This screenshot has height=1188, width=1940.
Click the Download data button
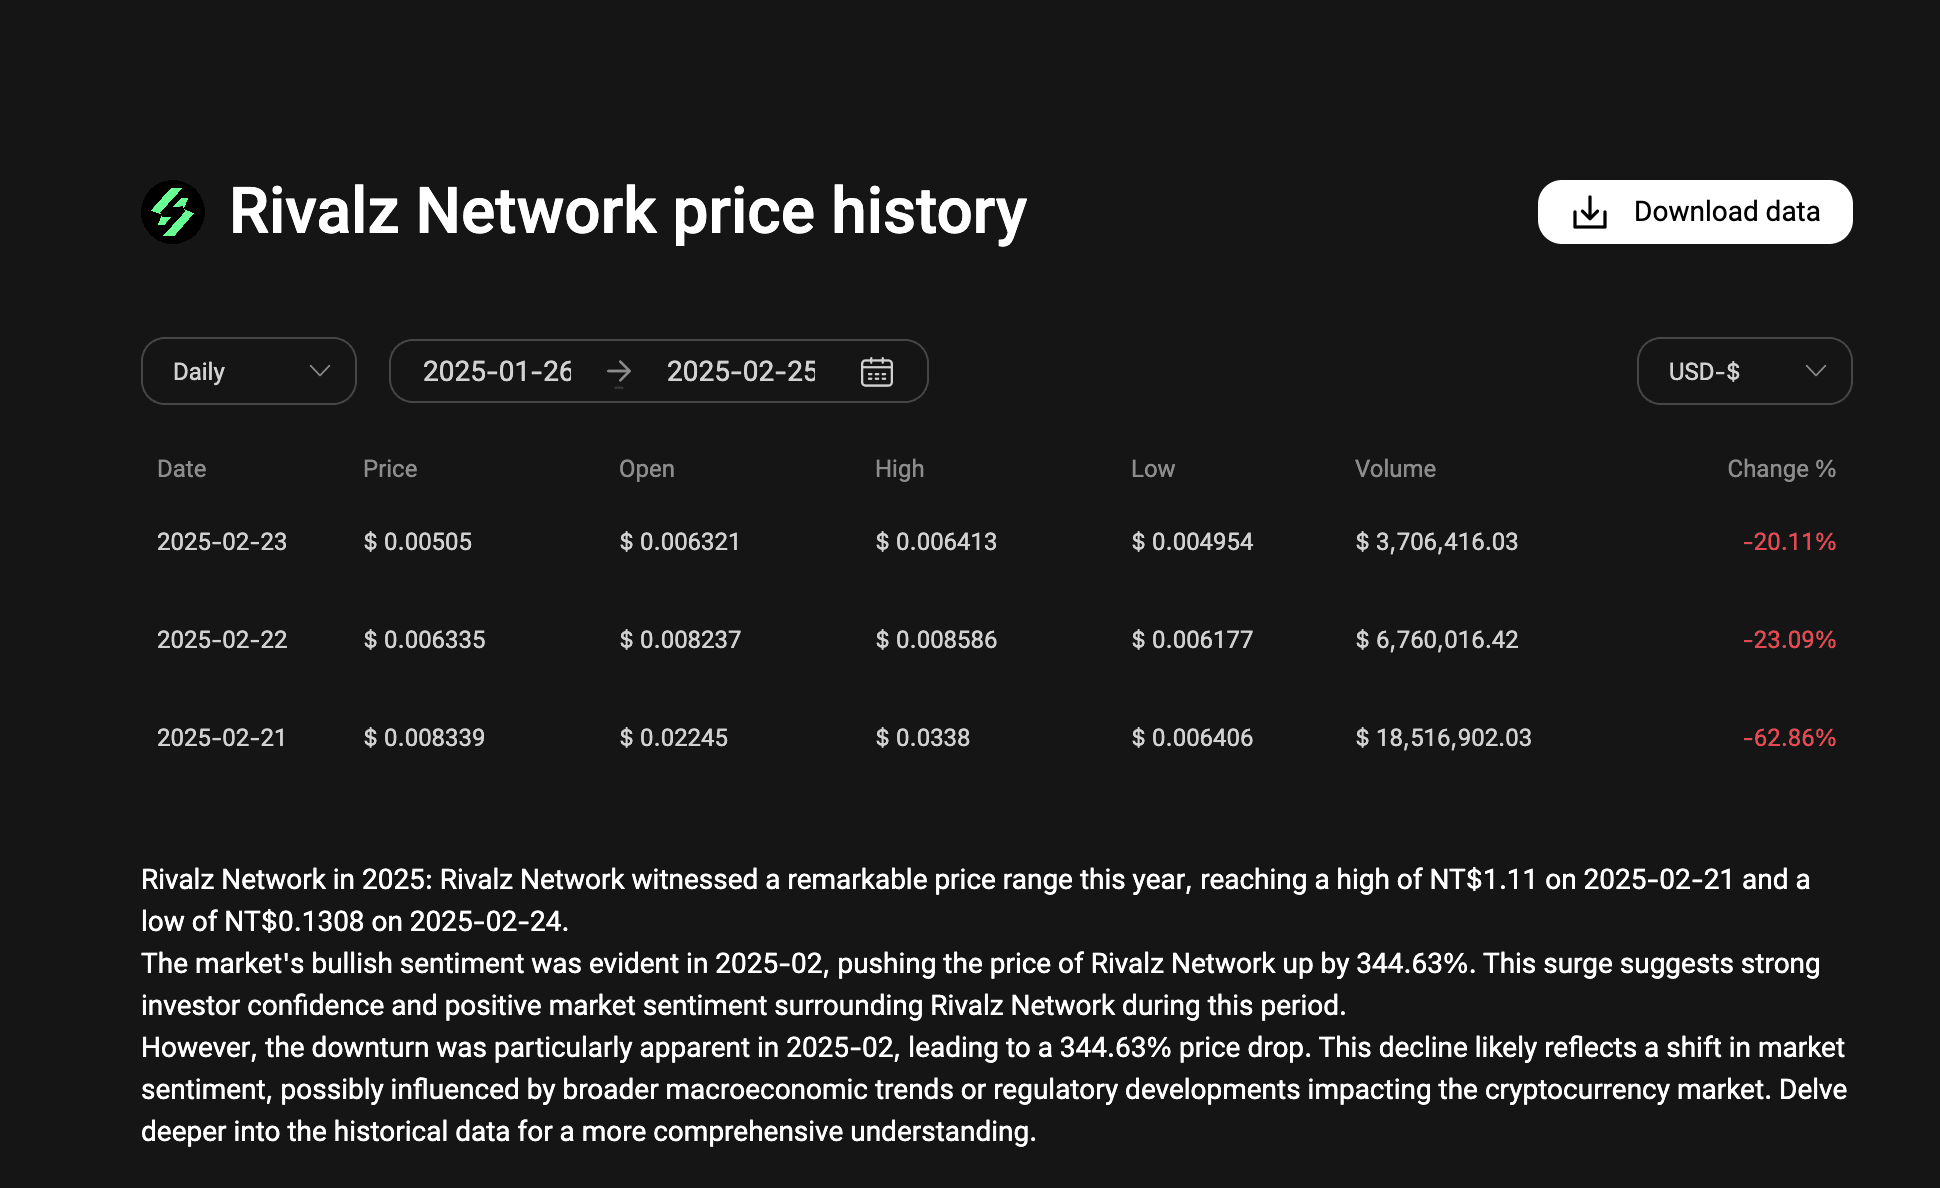pyautogui.click(x=1694, y=211)
